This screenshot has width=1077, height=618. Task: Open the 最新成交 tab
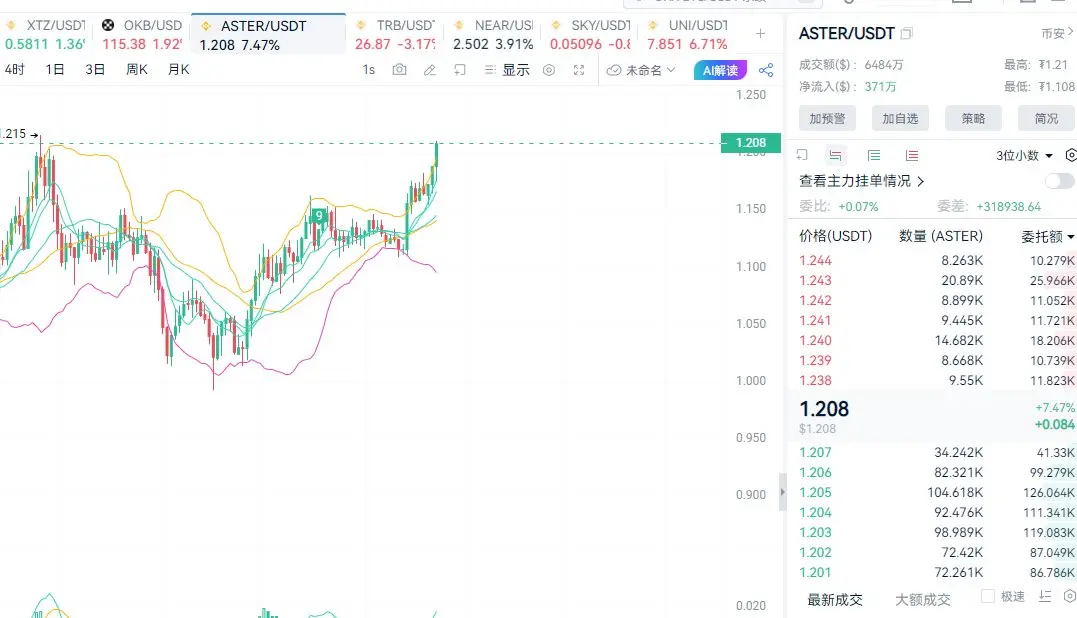click(x=835, y=599)
